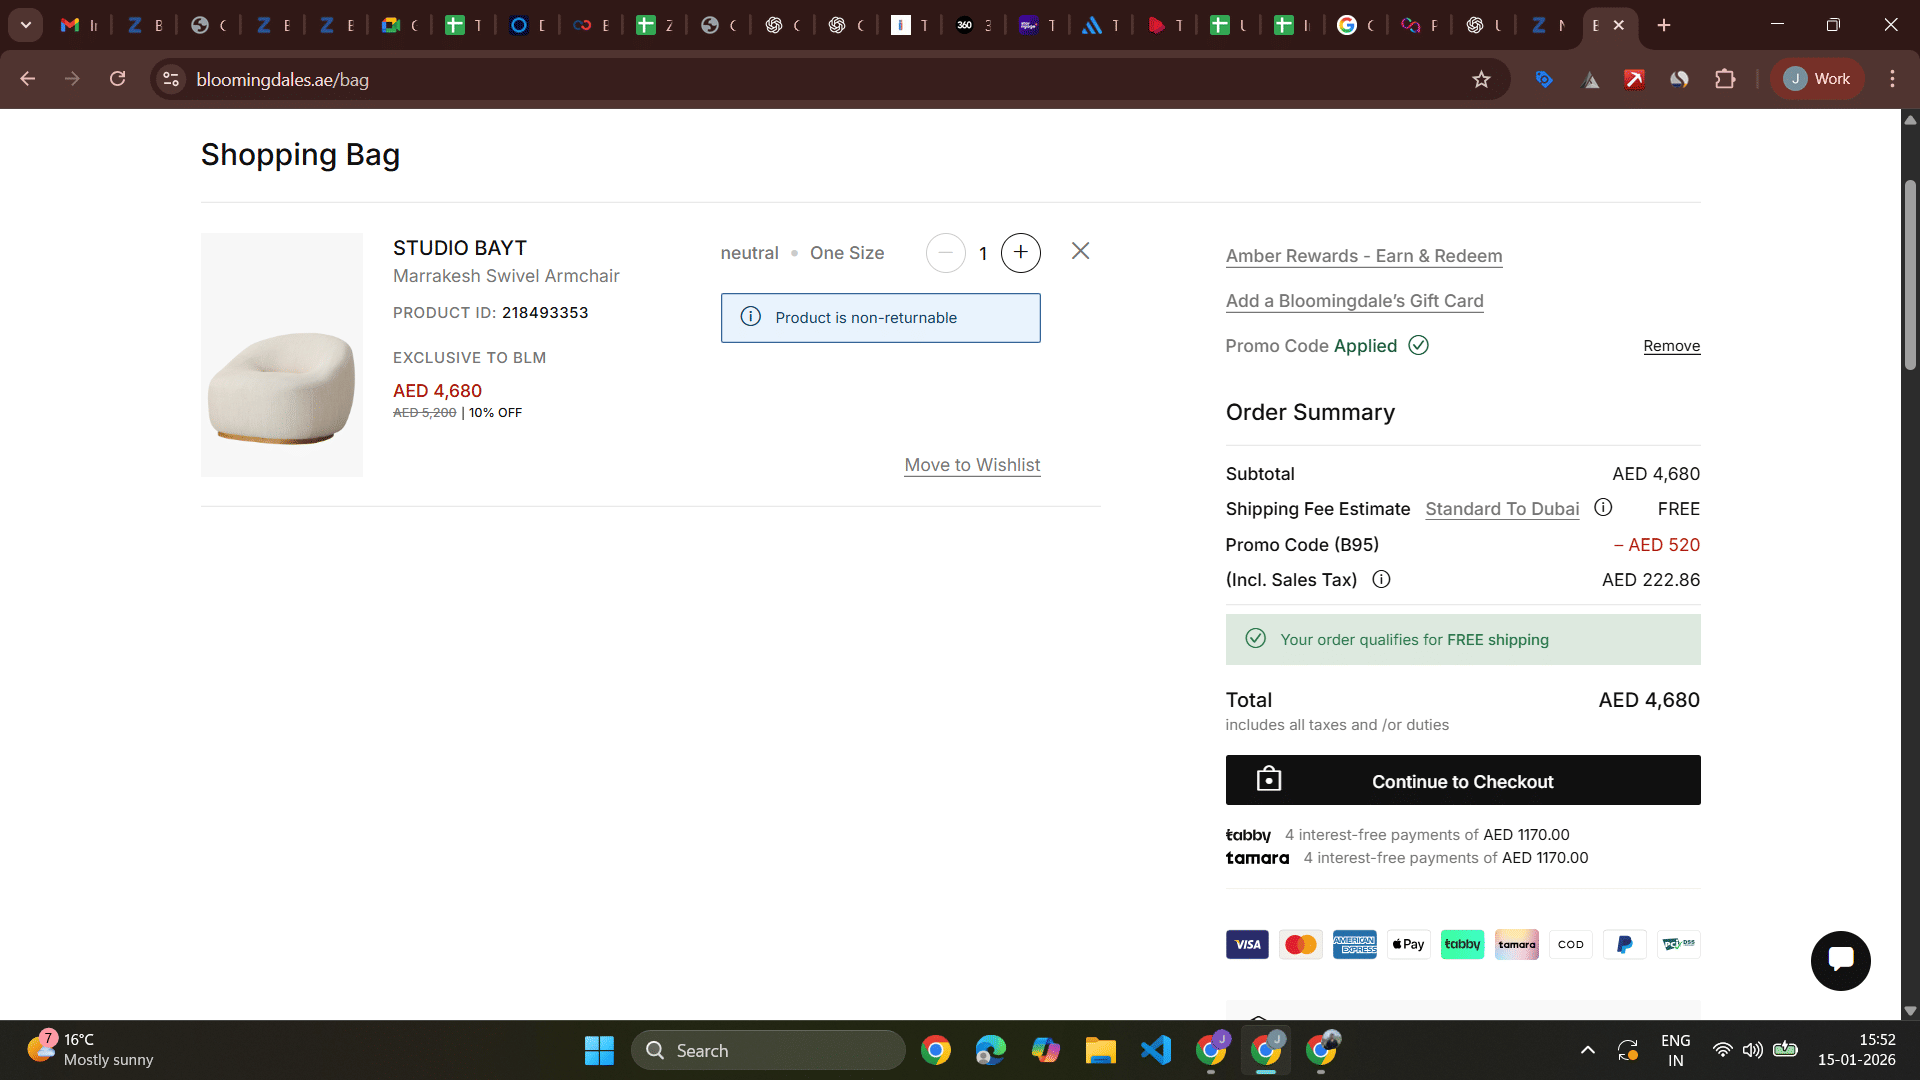
Task: Open a new browser tab
Action: (x=1663, y=25)
